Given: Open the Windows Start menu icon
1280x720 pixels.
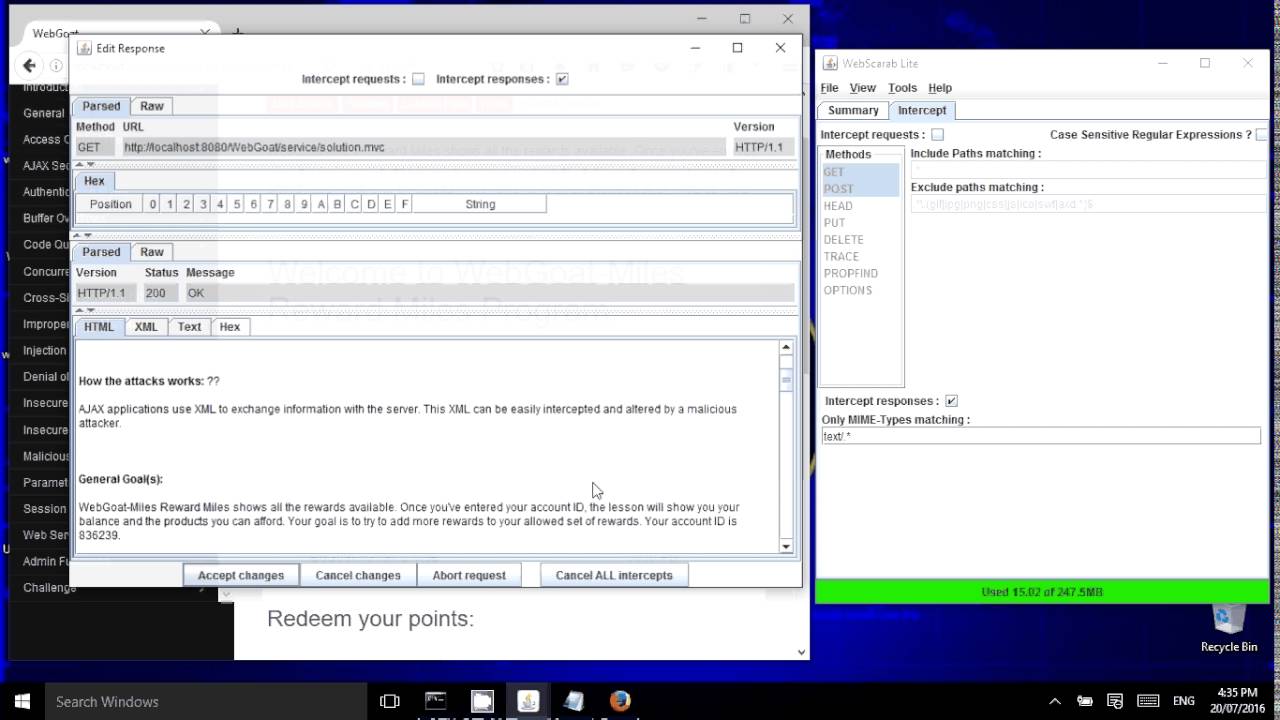Looking at the screenshot, I should pos(21,701).
